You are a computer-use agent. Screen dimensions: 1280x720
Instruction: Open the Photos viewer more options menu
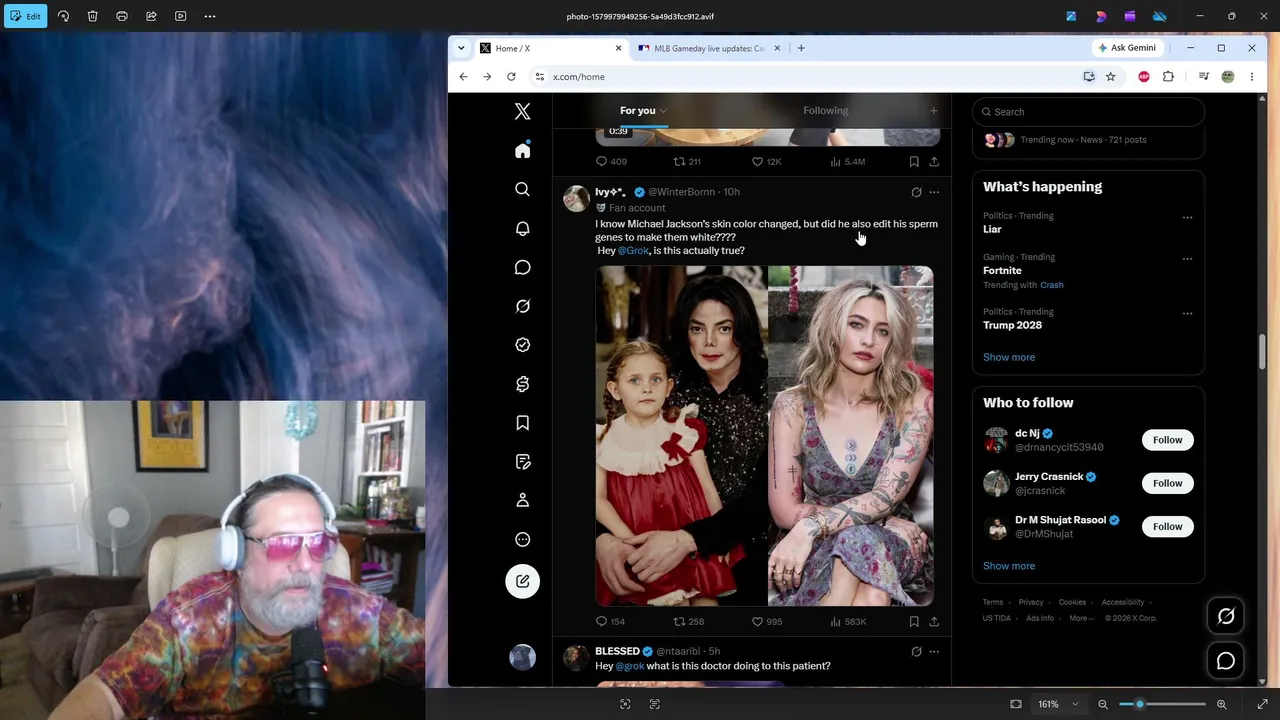point(210,16)
